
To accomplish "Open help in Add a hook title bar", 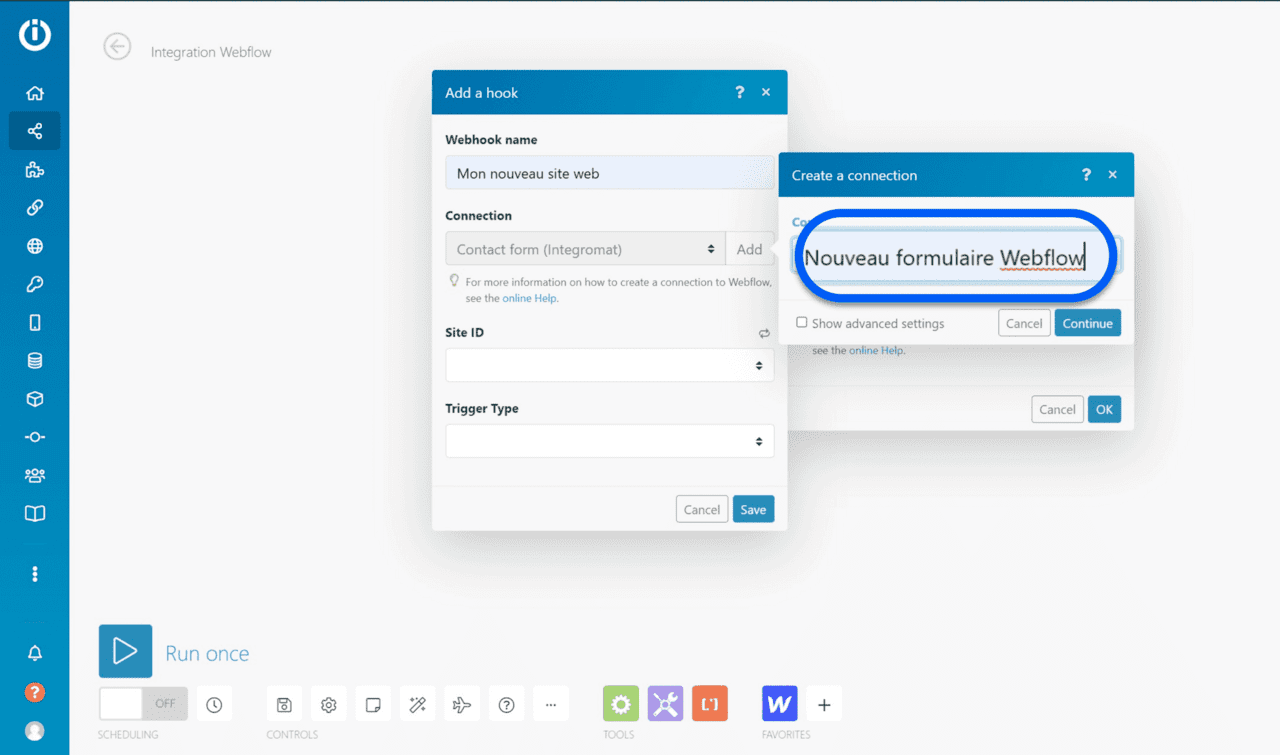I will [x=740, y=92].
